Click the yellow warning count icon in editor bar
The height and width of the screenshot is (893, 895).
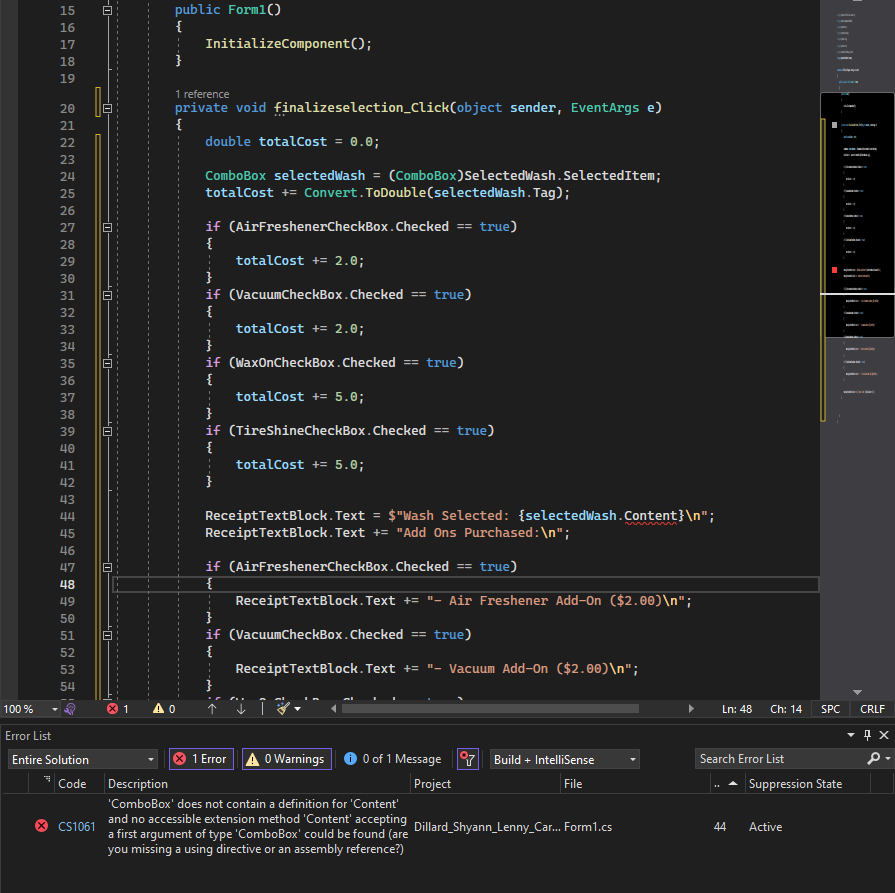158,709
